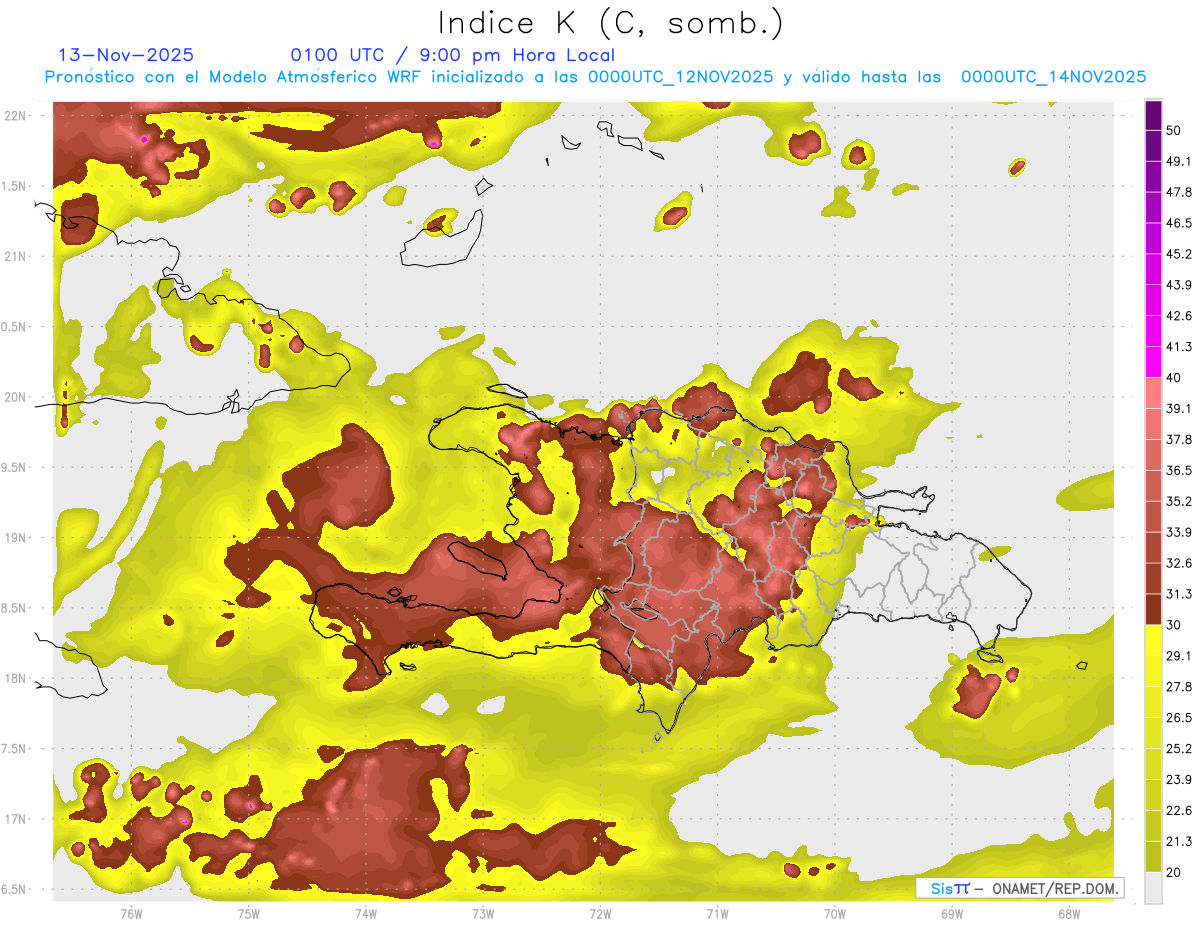
Task: Click the "31.3" color scale value
Action: click(1178, 594)
